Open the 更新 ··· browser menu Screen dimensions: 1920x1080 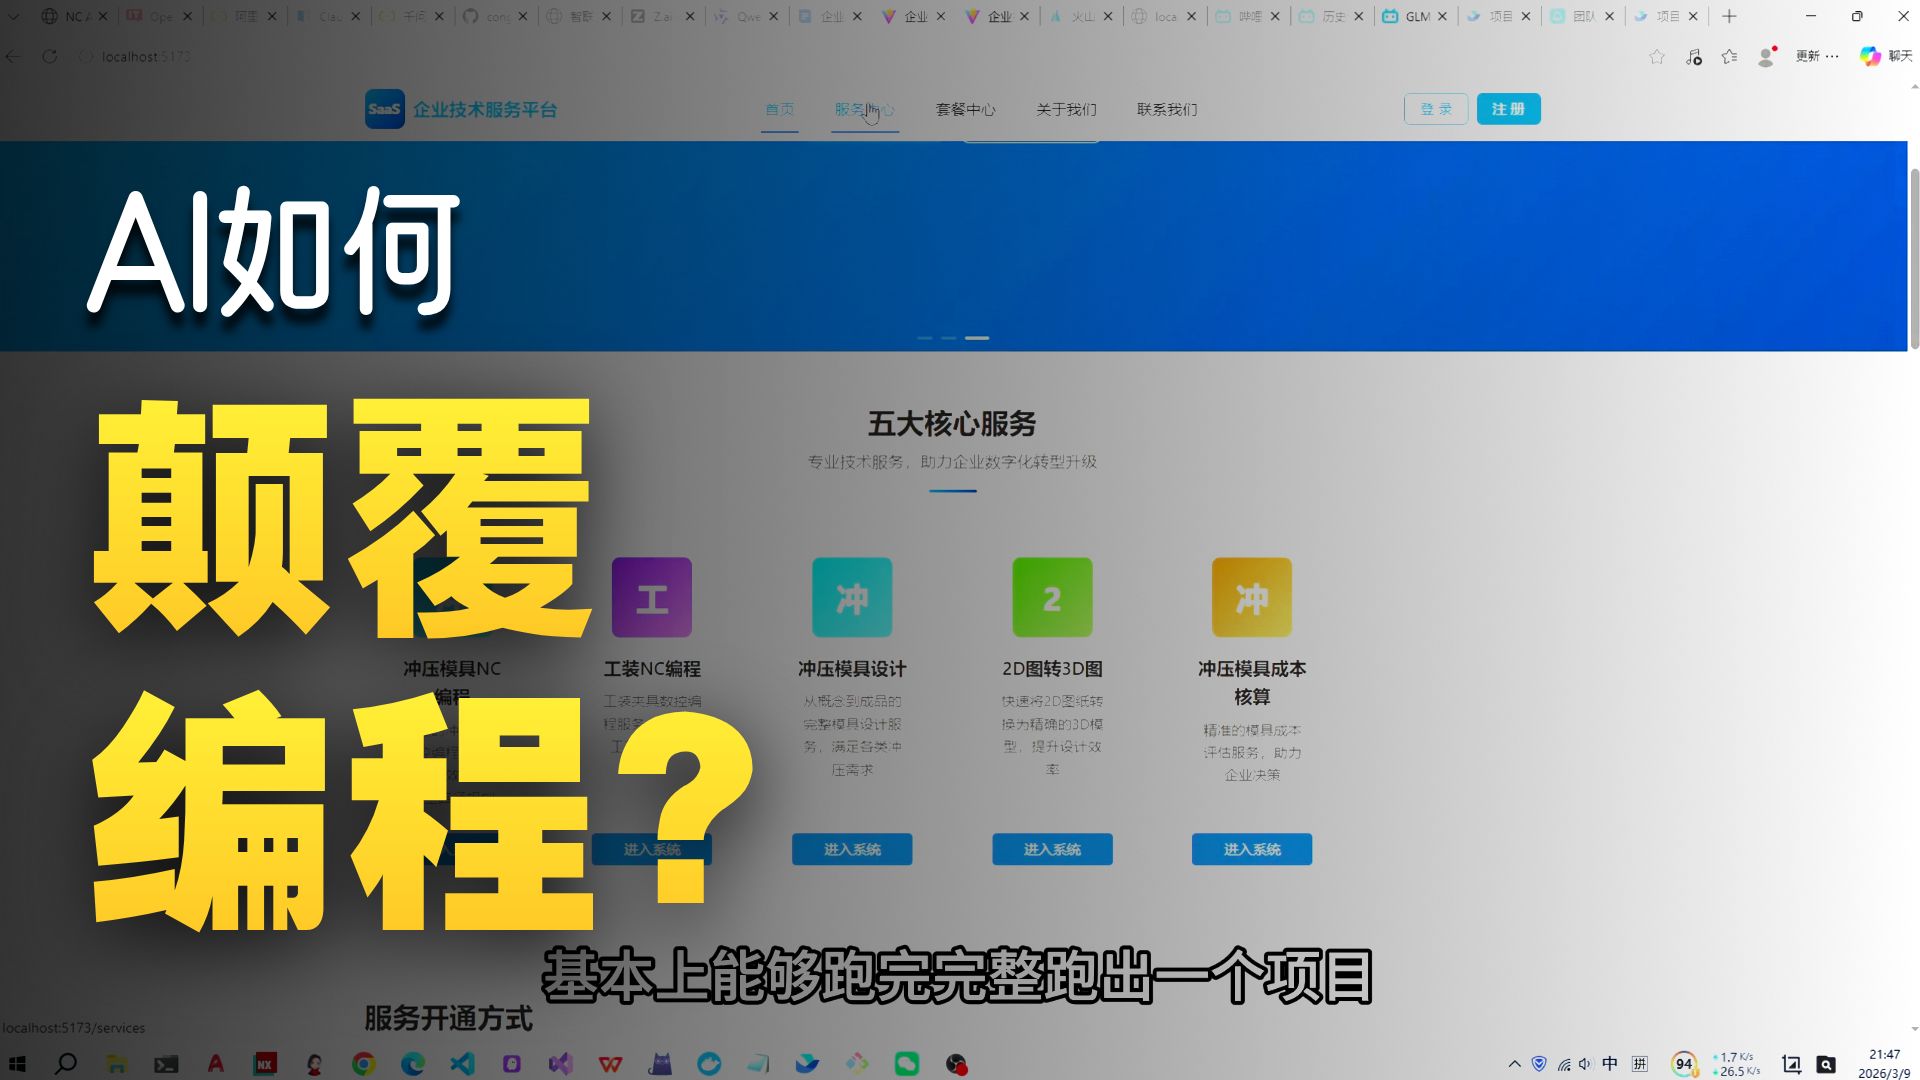[x=1816, y=57]
